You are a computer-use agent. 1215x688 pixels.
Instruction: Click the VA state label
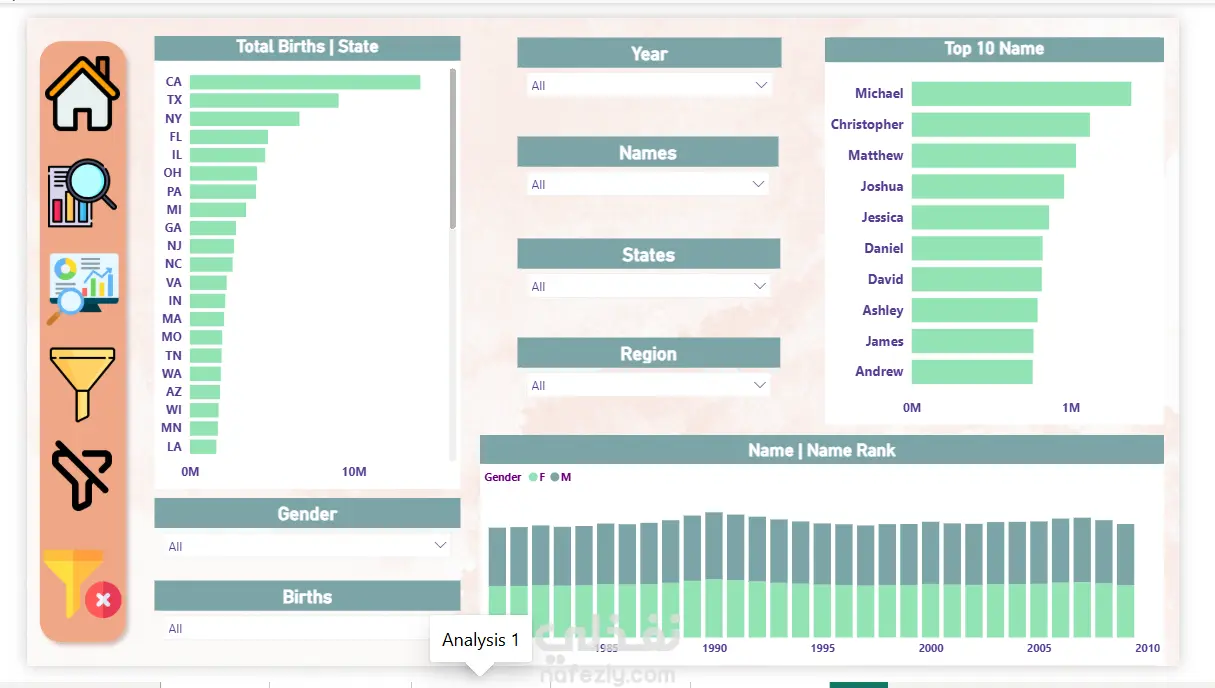coord(174,283)
